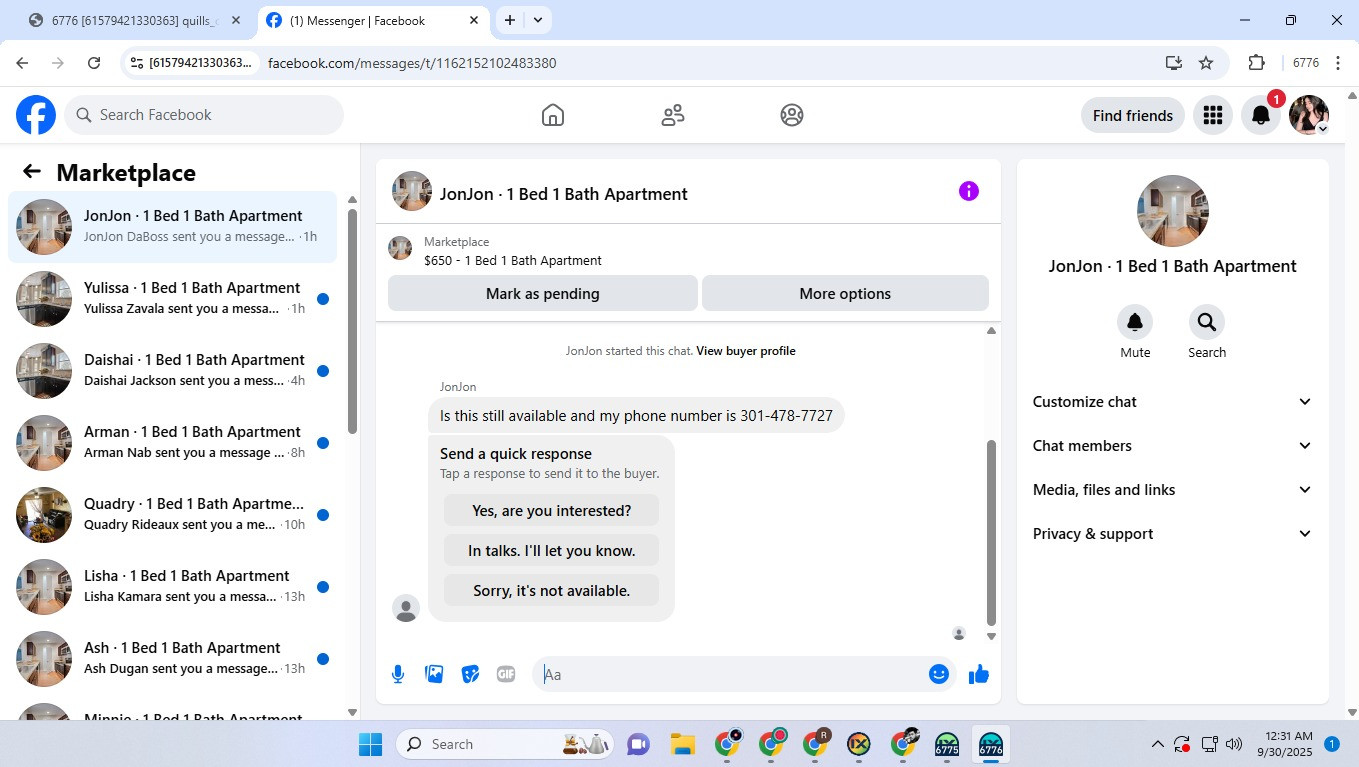
Task: Open the tab search dropdown arrow
Action: click(538, 20)
